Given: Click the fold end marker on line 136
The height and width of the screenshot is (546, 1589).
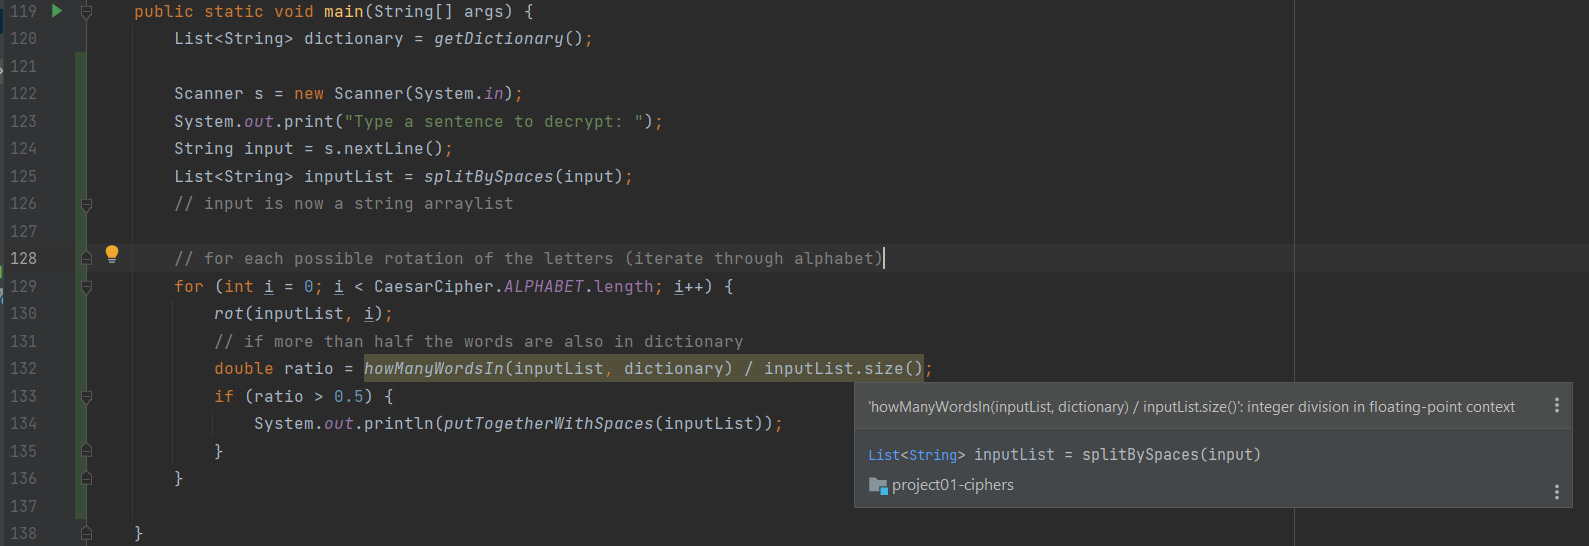Looking at the screenshot, I should 87,479.
